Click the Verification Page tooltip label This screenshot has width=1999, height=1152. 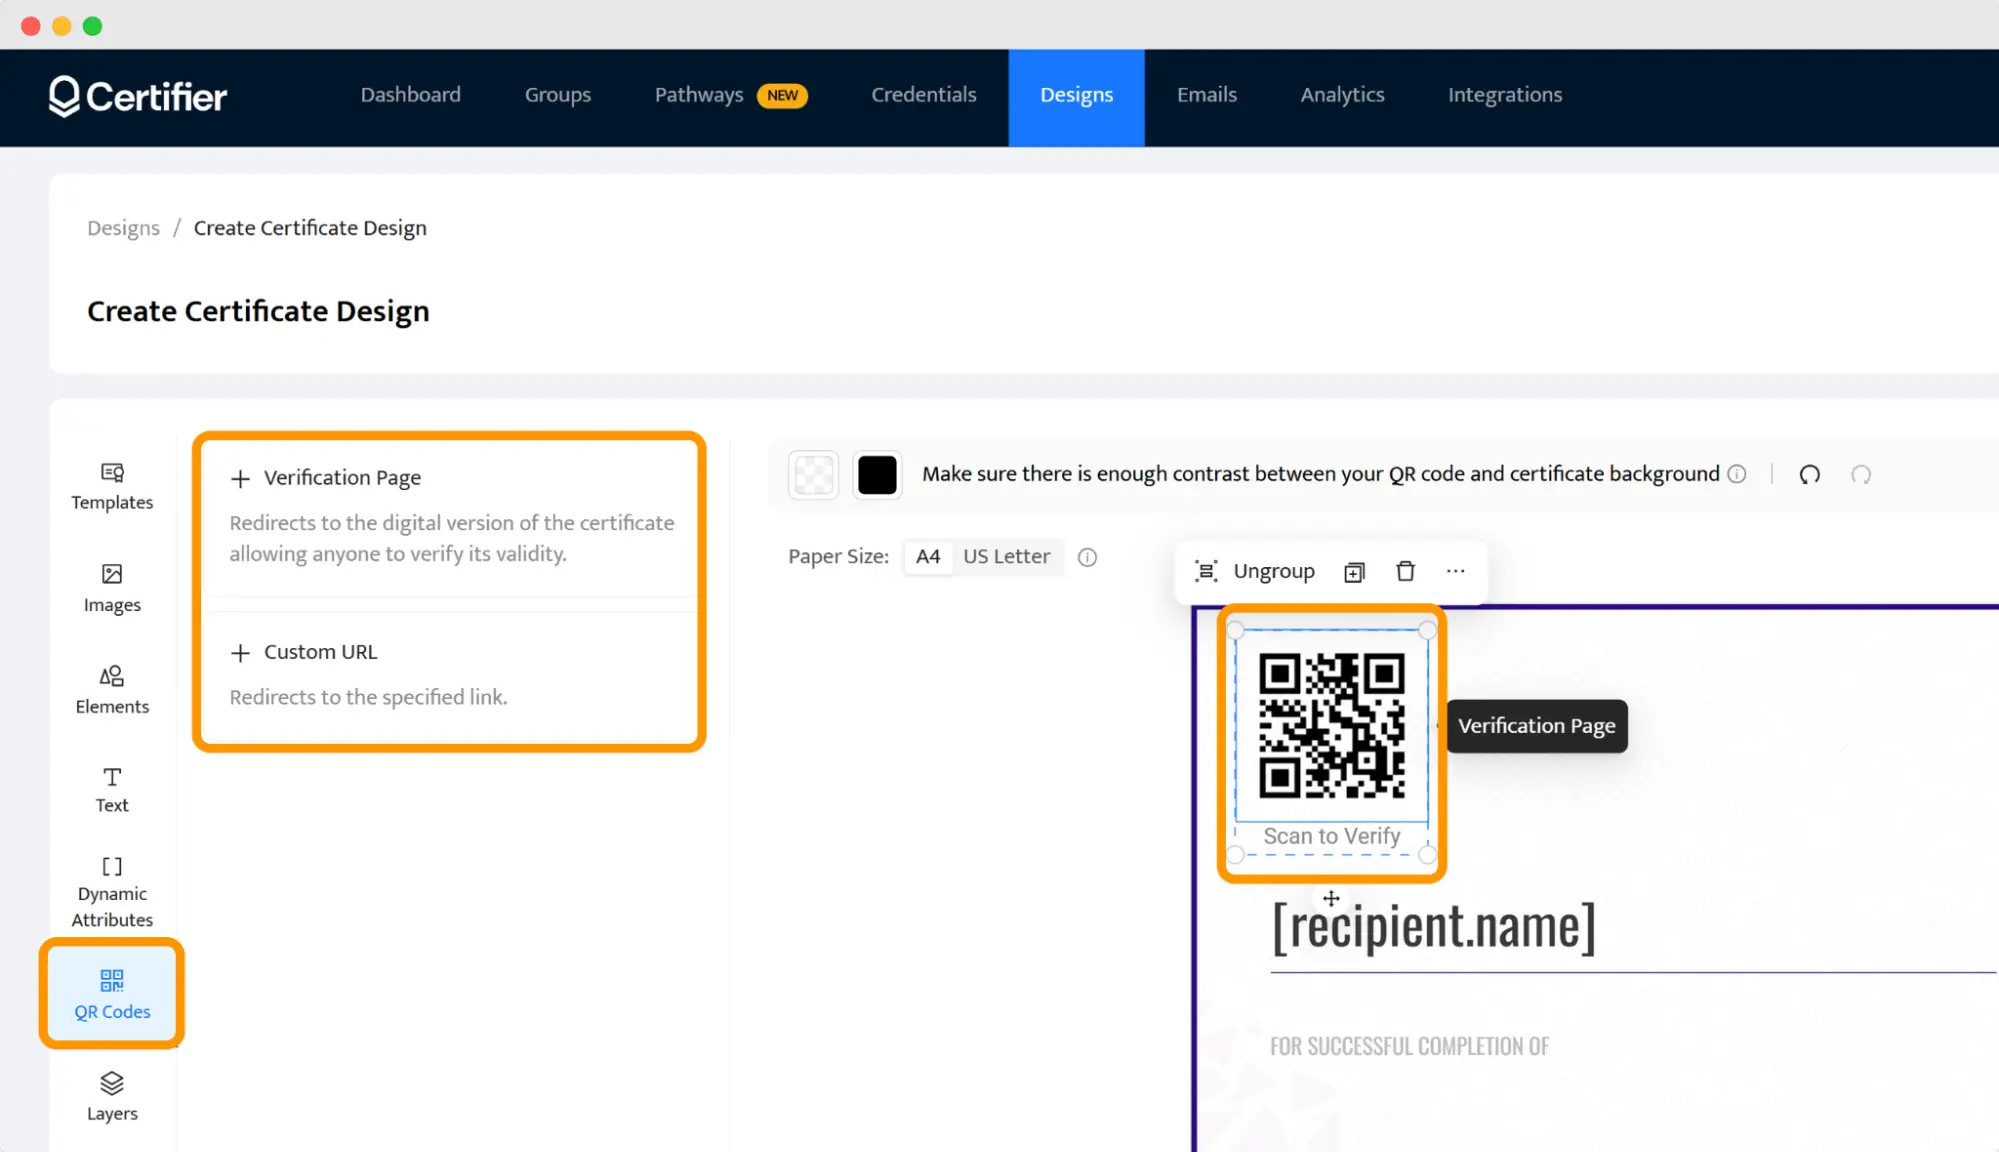(1536, 726)
